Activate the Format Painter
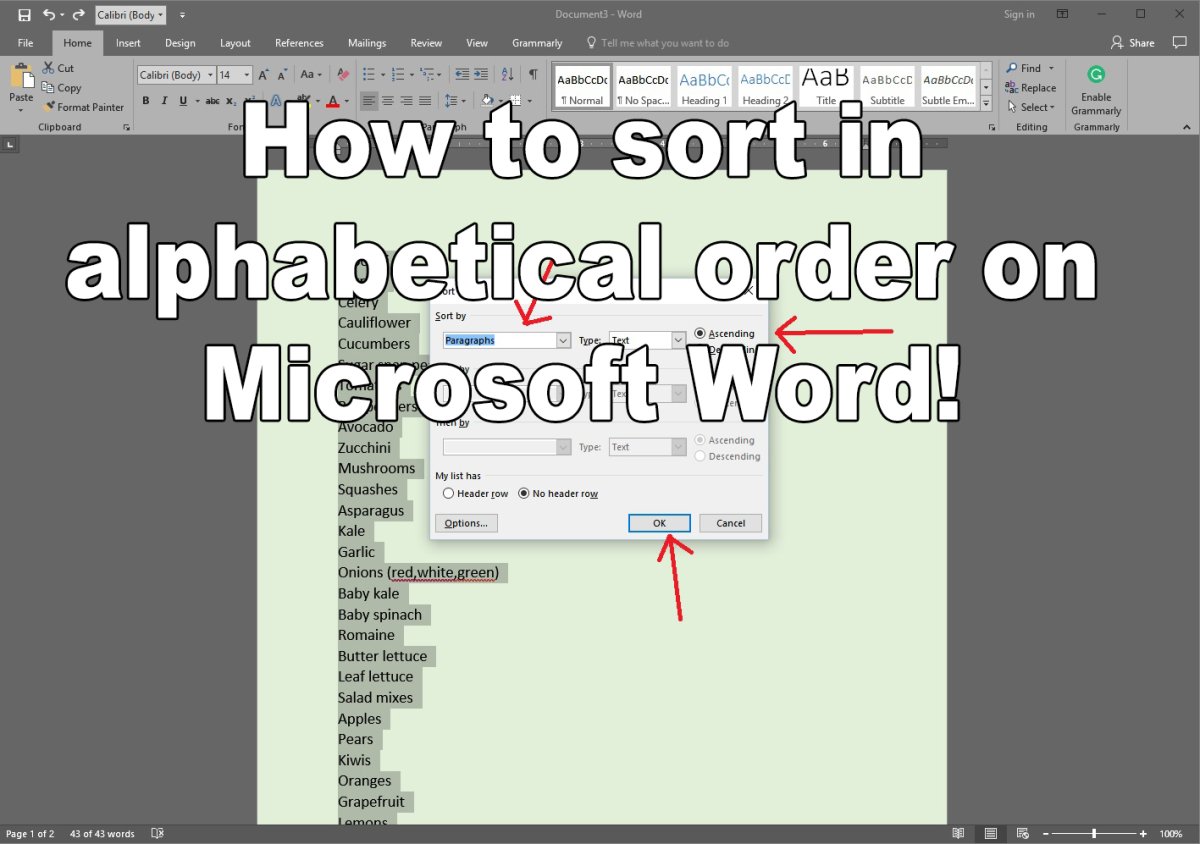Screen dimensions: 1200x844 point(83,107)
